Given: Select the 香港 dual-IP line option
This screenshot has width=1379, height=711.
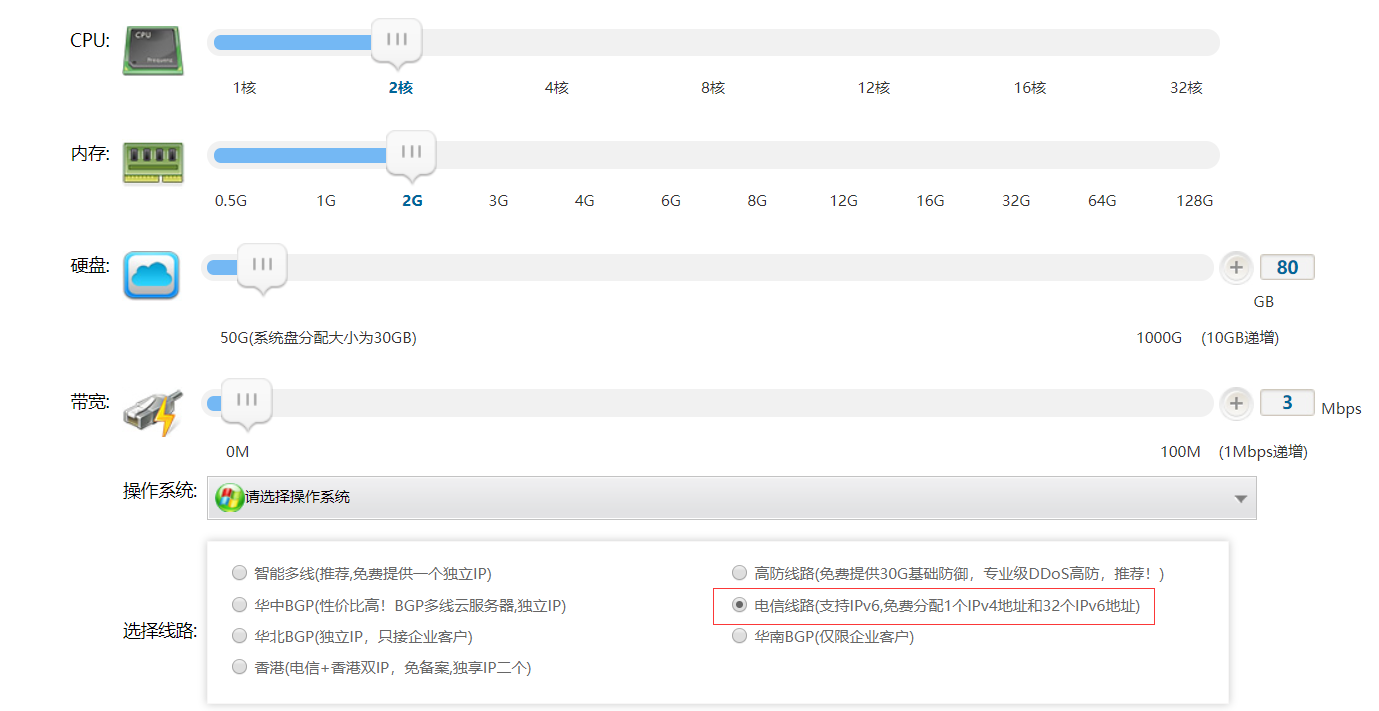Looking at the screenshot, I should coord(239,667).
